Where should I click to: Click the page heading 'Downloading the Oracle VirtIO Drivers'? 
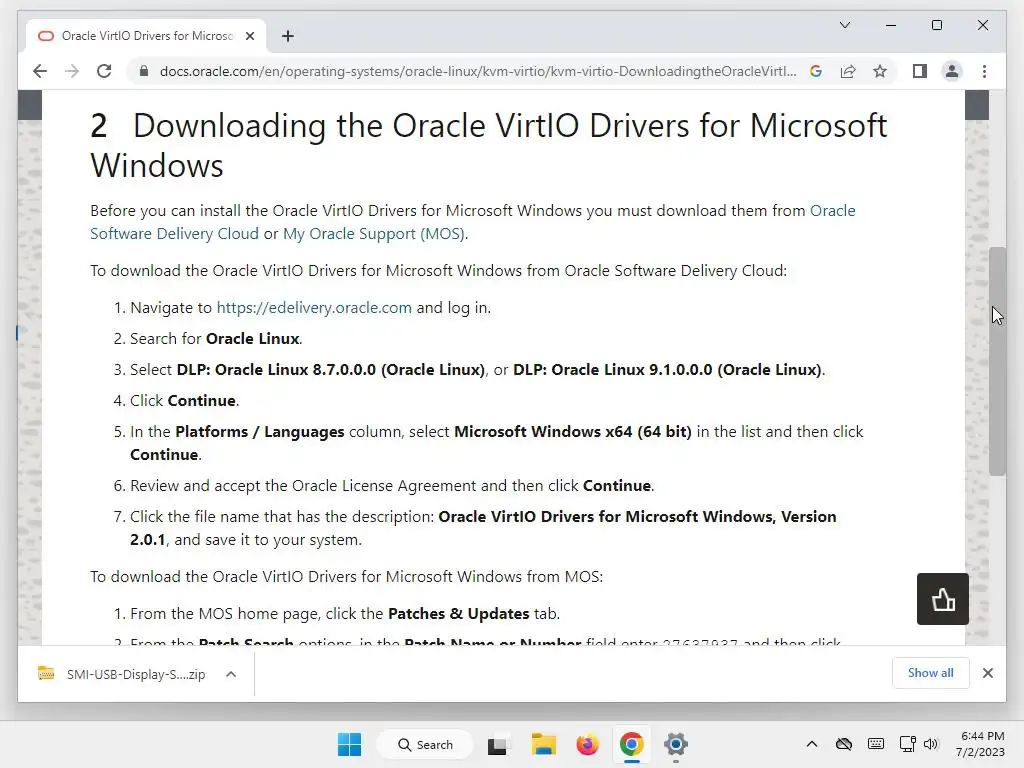pyautogui.click(x=488, y=145)
